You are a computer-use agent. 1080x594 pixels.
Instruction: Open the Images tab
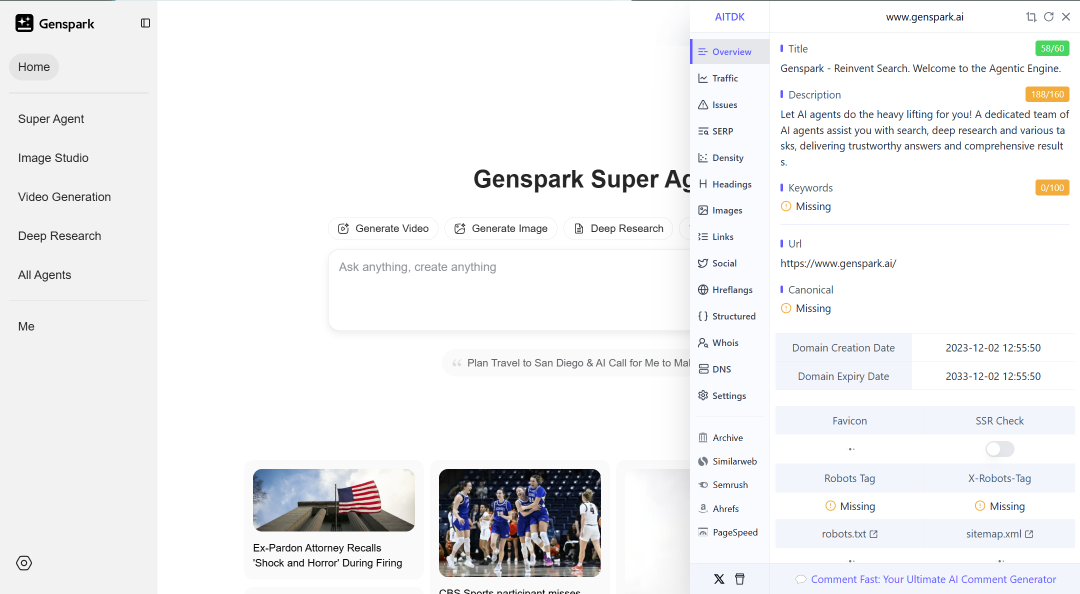(729, 210)
